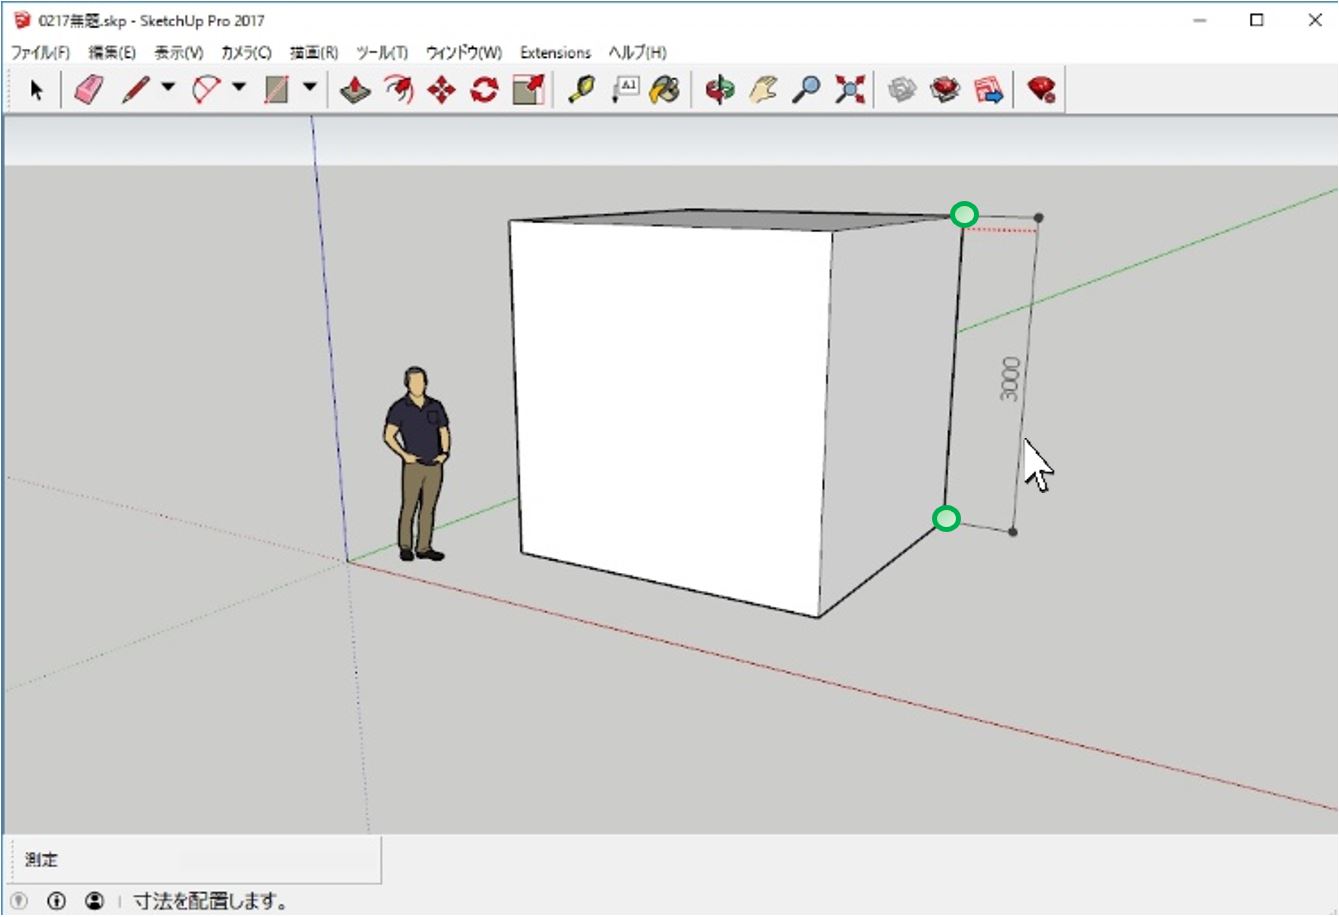This screenshot has height=917, width=1339.
Task: Open the ツール(T) menu
Action: [x=382, y=52]
